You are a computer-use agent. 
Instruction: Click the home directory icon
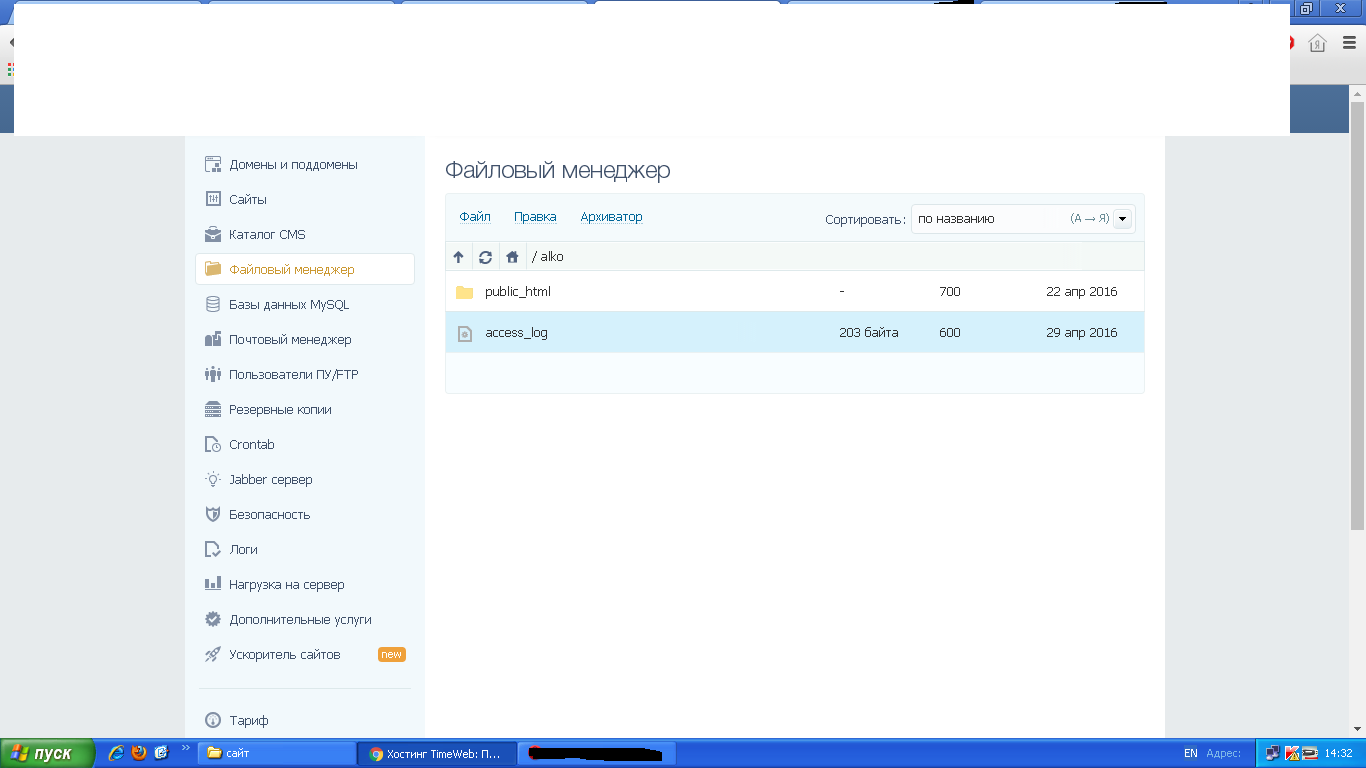pos(512,257)
